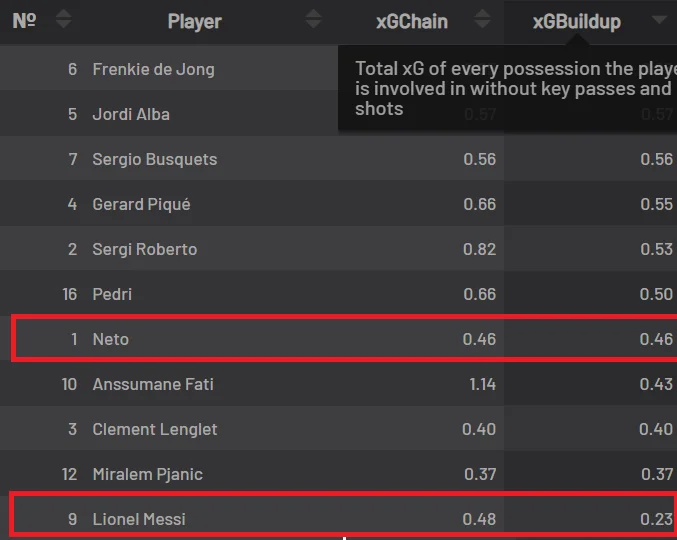
Task: Toggle the descending arrow beside xGBuildup
Action: coord(658,20)
